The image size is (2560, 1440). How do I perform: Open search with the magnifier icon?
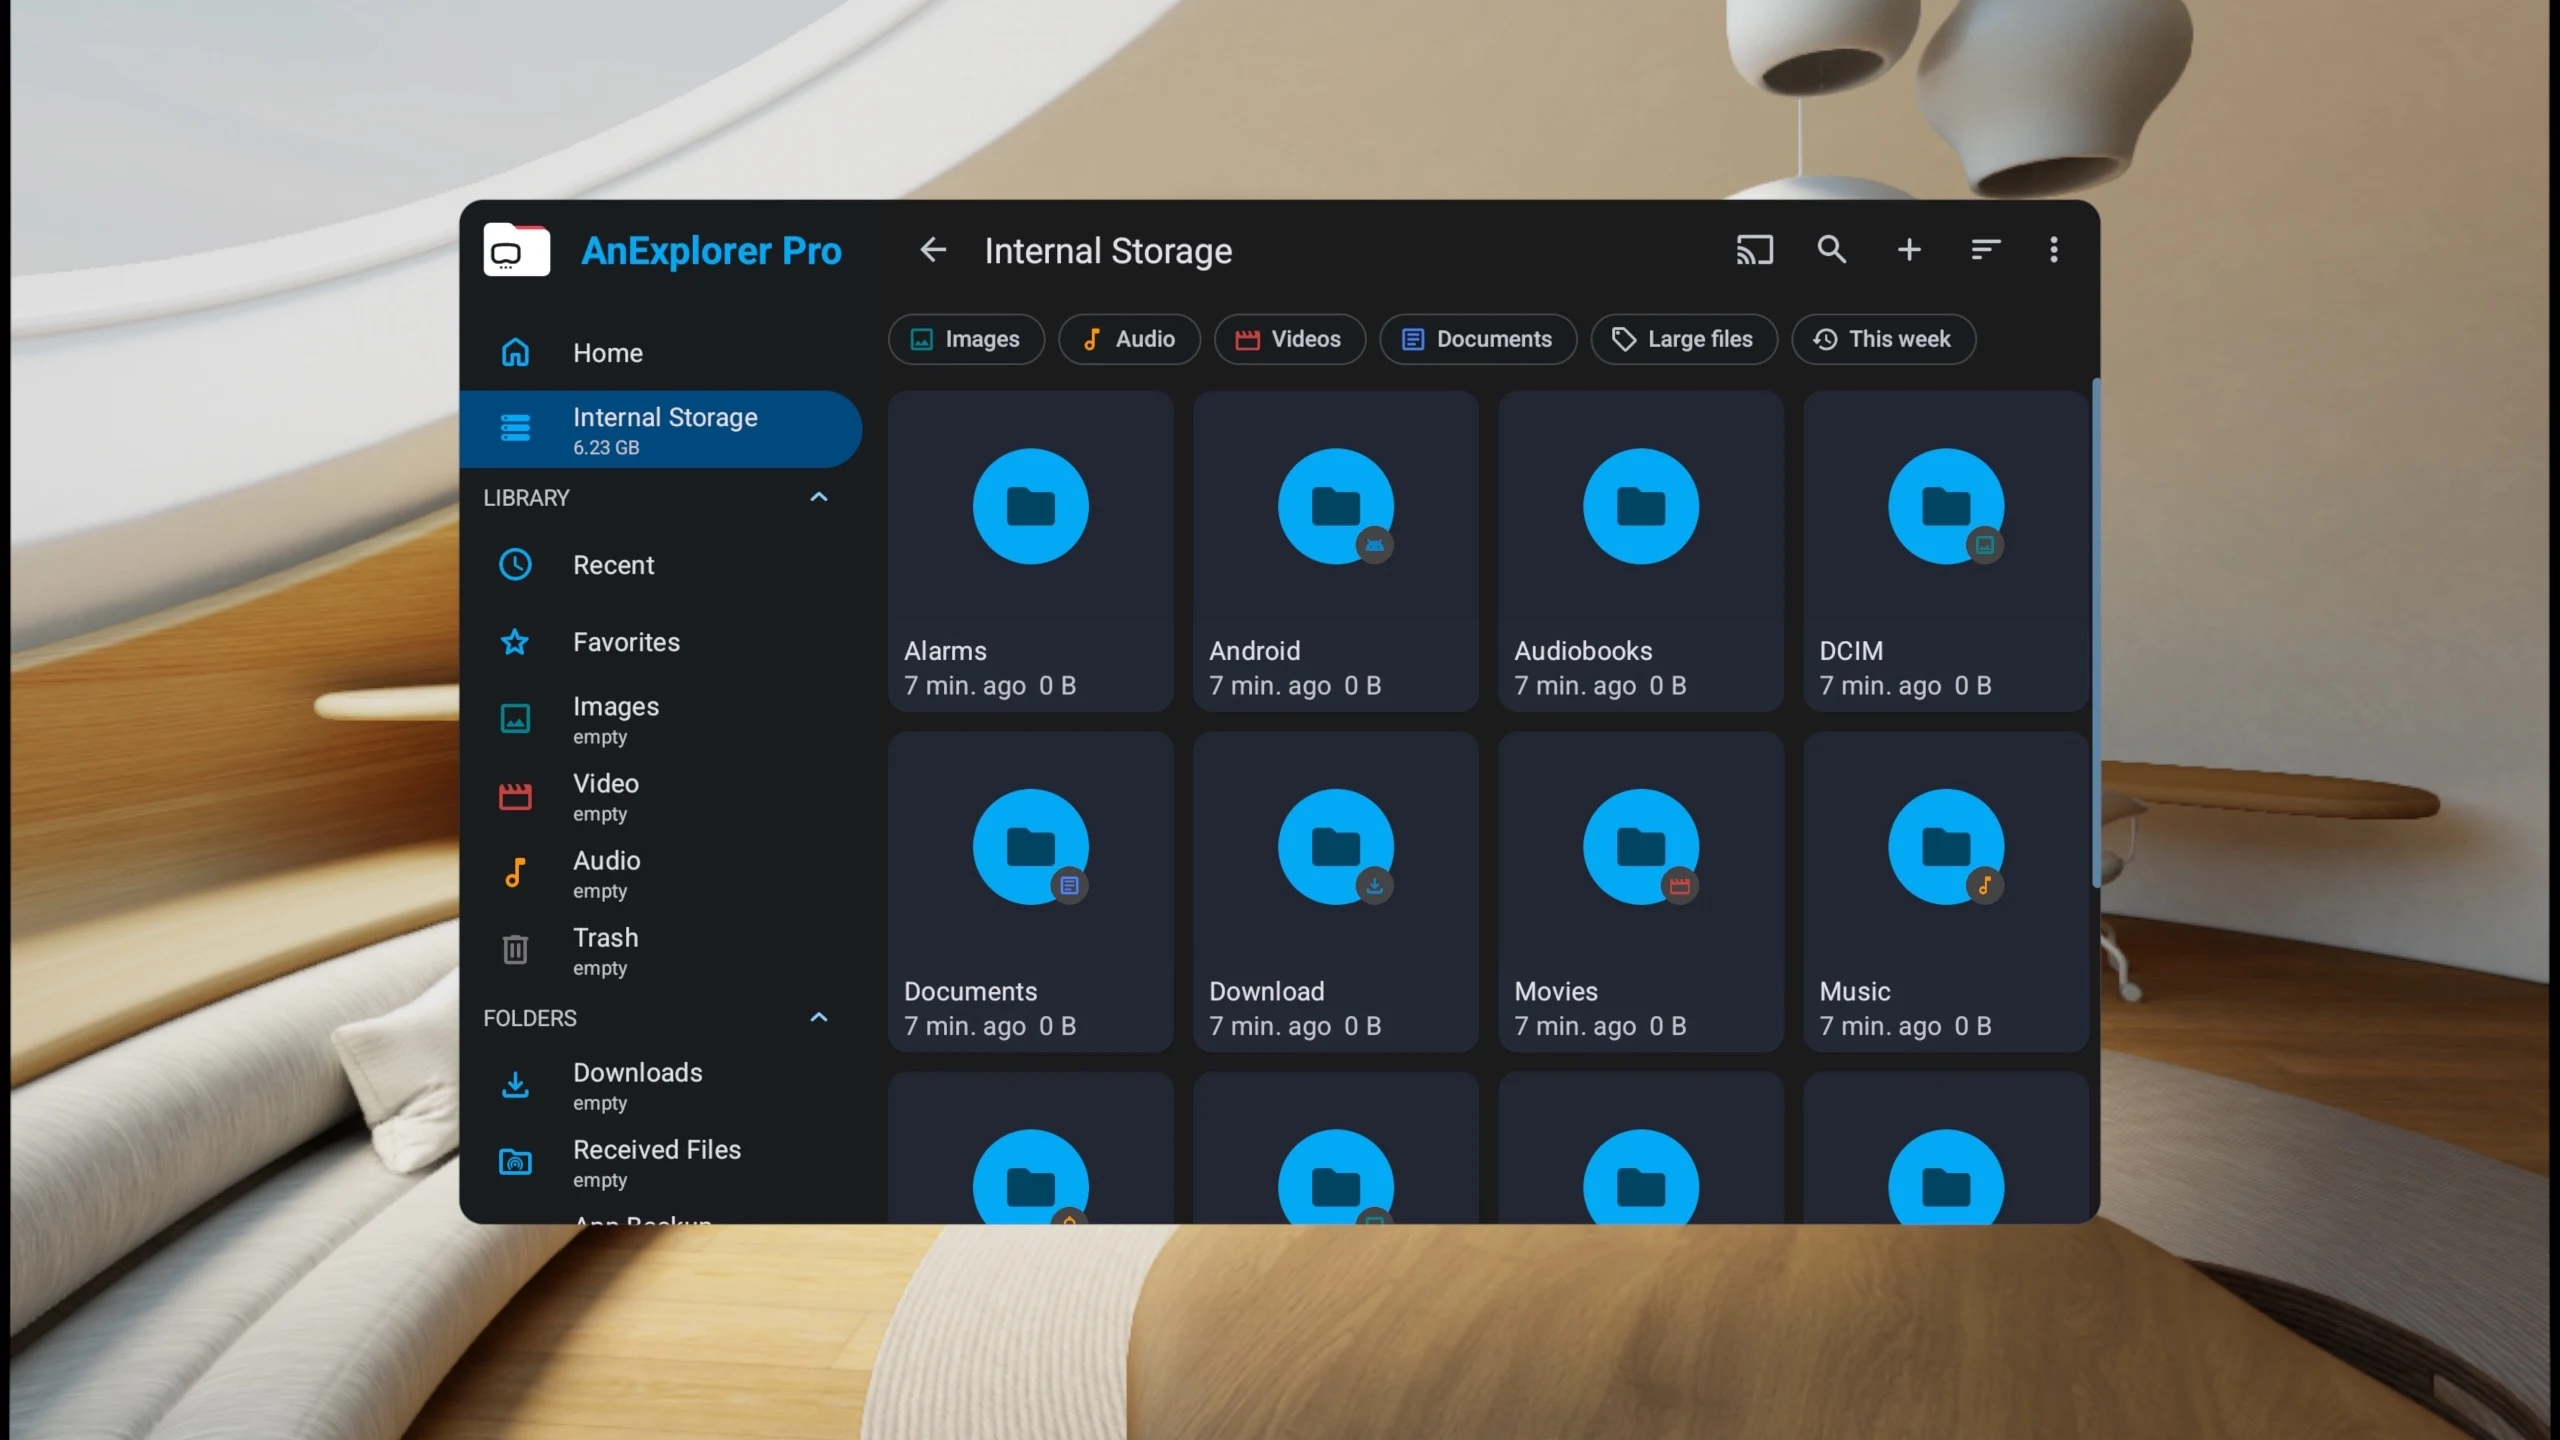(x=1831, y=250)
